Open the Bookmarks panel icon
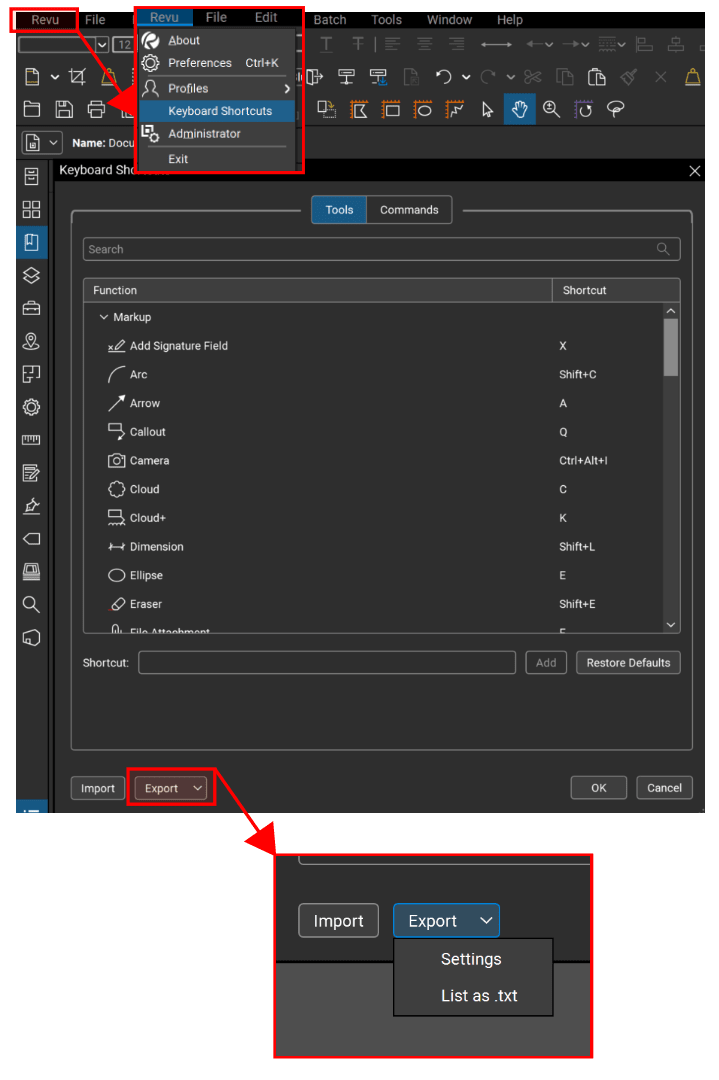Screen dimensions: 719x1080 pyautogui.click(x=31, y=242)
